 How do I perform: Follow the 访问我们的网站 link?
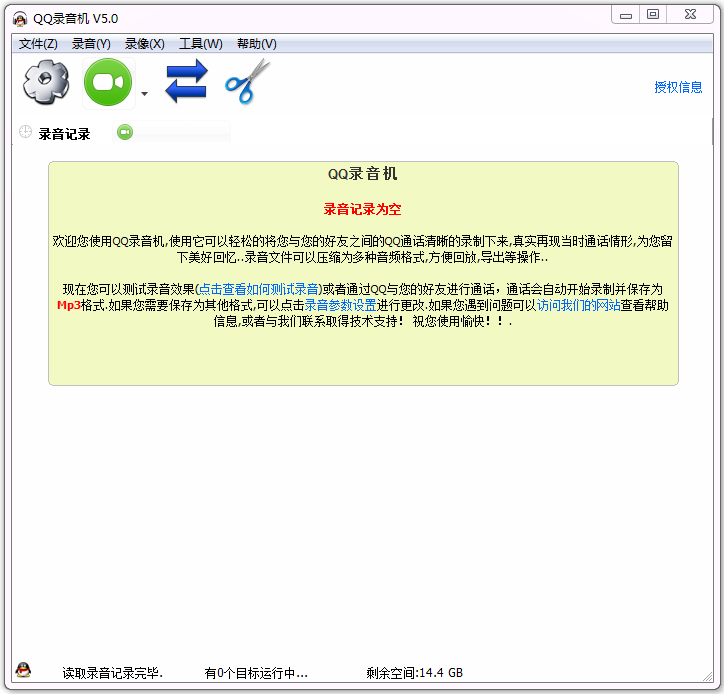pyautogui.click(x=579, y=305)
